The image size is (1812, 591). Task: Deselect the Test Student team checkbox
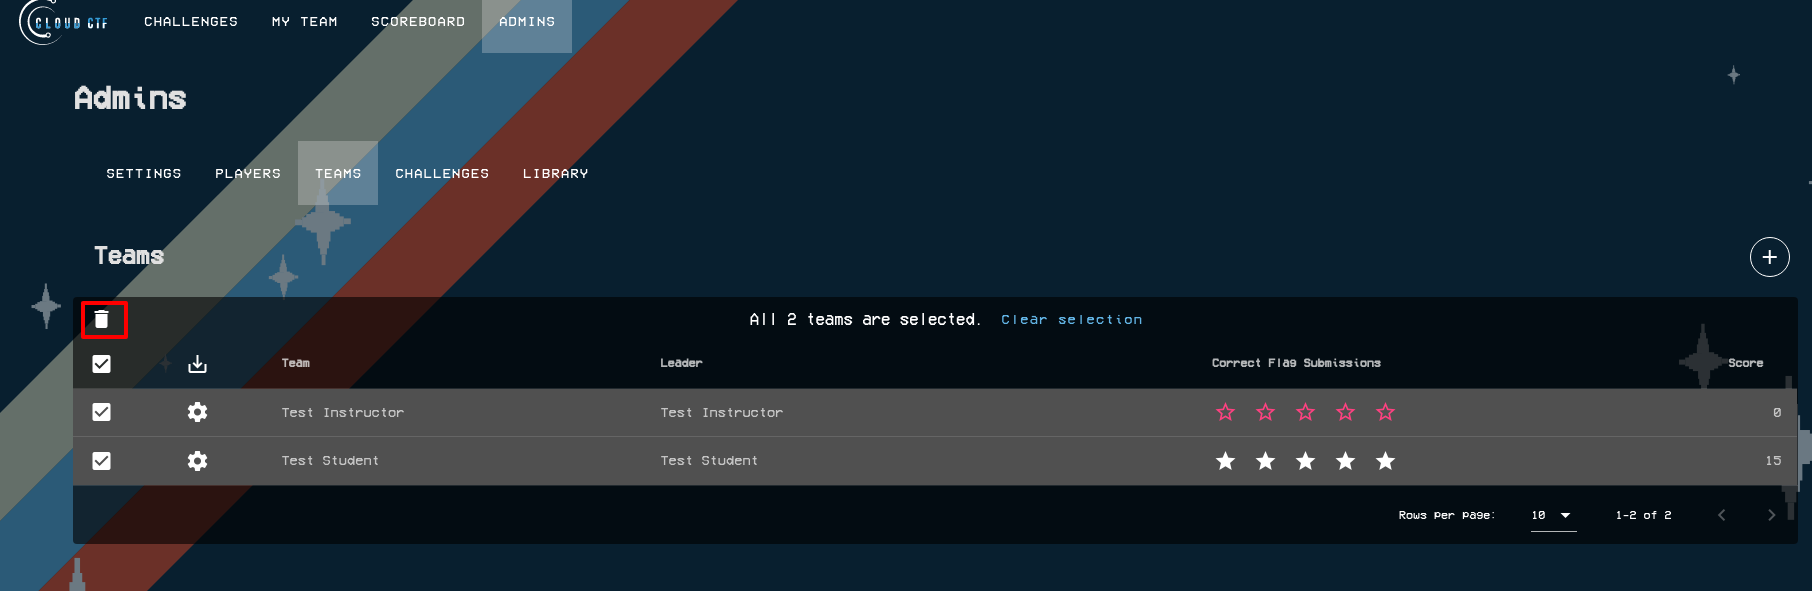102,461
